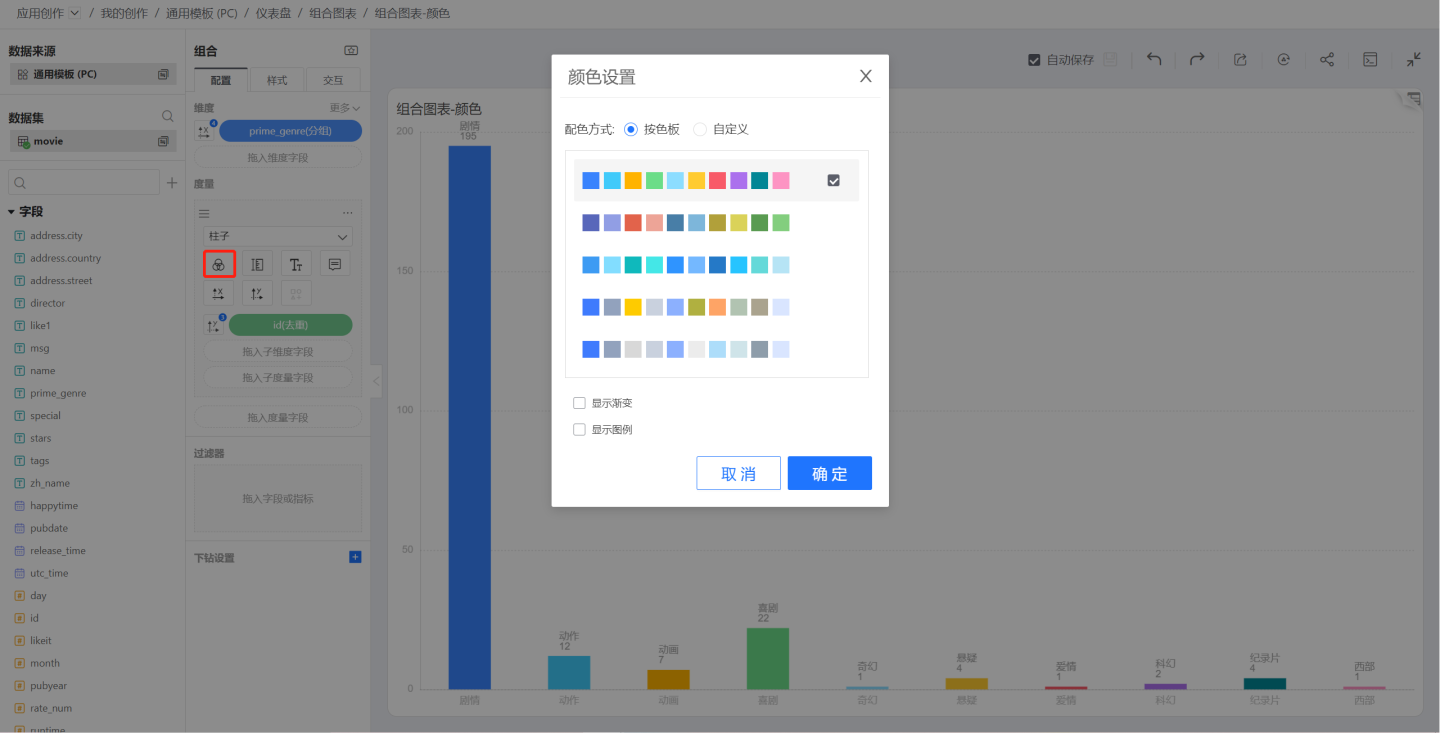This screenshot has height=733, width=1440.
Task: Click the search icon beside 数据集
Action: click(168, 117)
